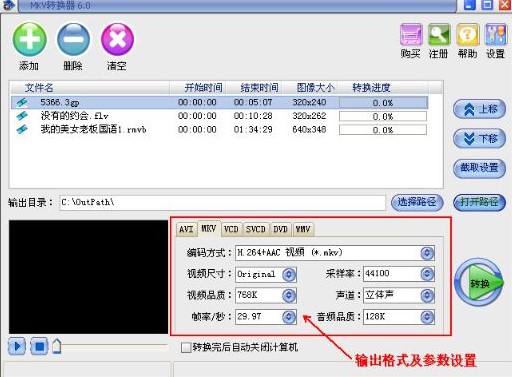Switch to the VCD tab

click(231, 229)
